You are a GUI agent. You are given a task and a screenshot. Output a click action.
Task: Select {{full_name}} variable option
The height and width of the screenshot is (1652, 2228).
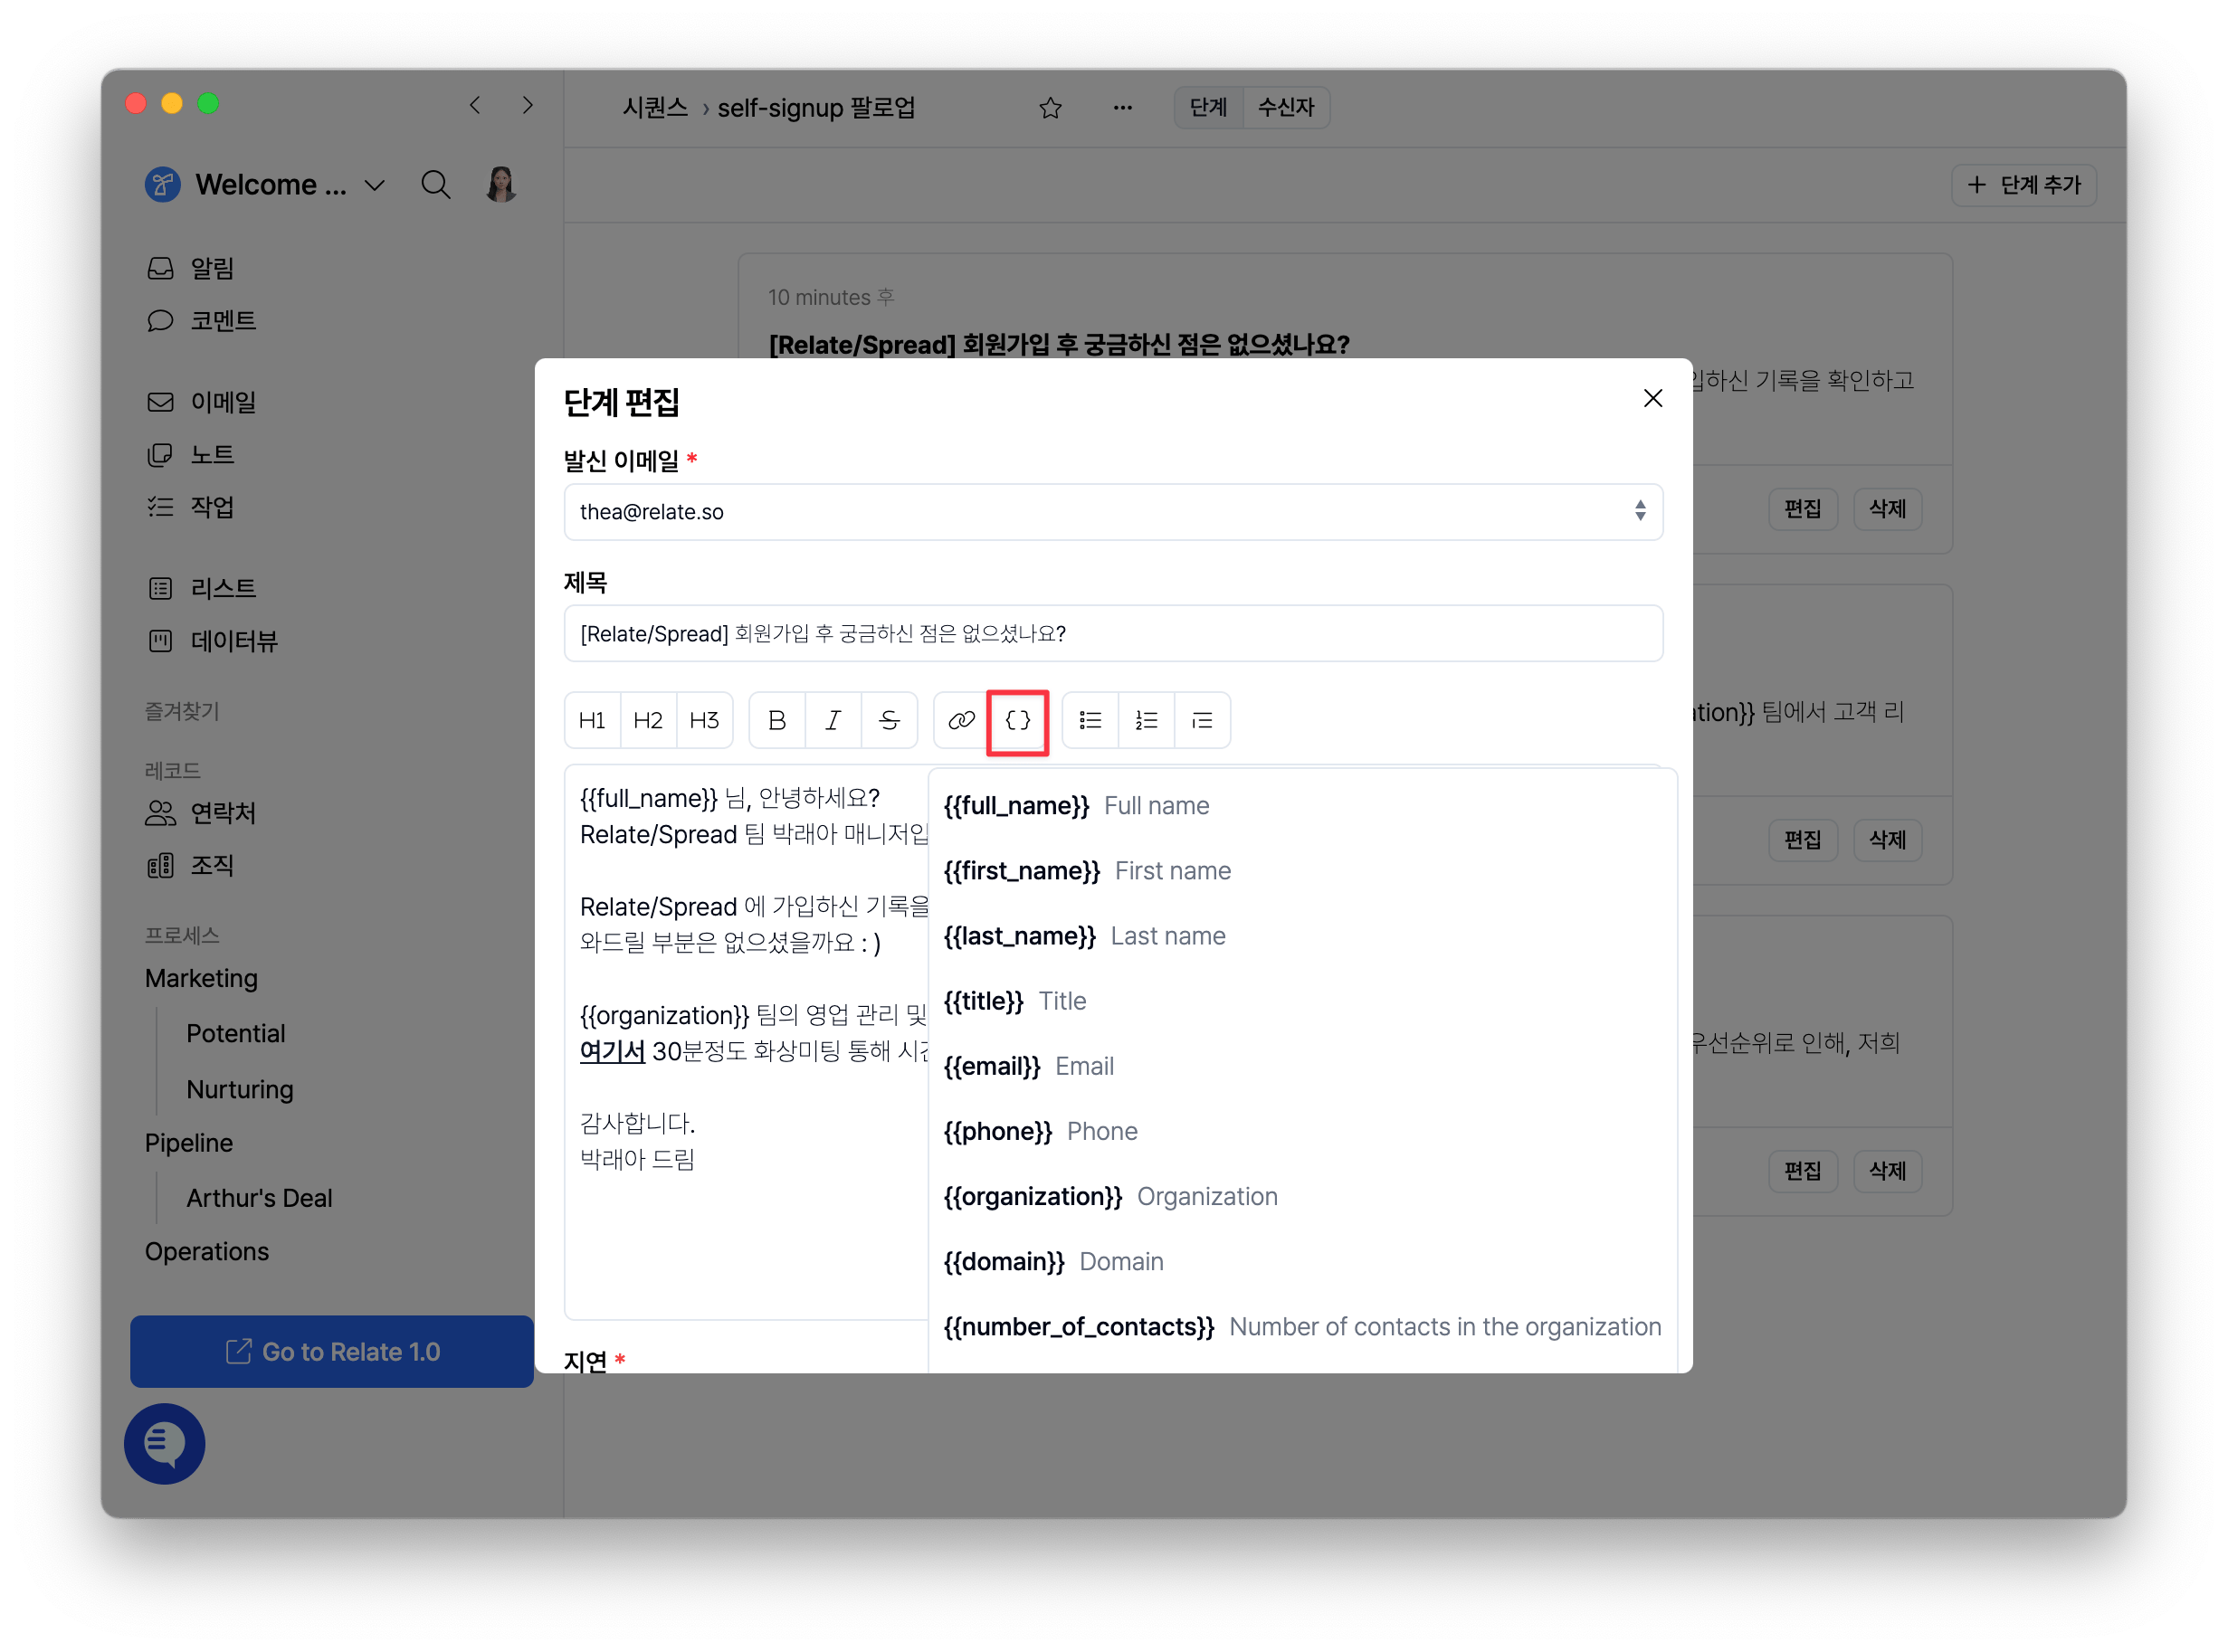point(1303,806)
